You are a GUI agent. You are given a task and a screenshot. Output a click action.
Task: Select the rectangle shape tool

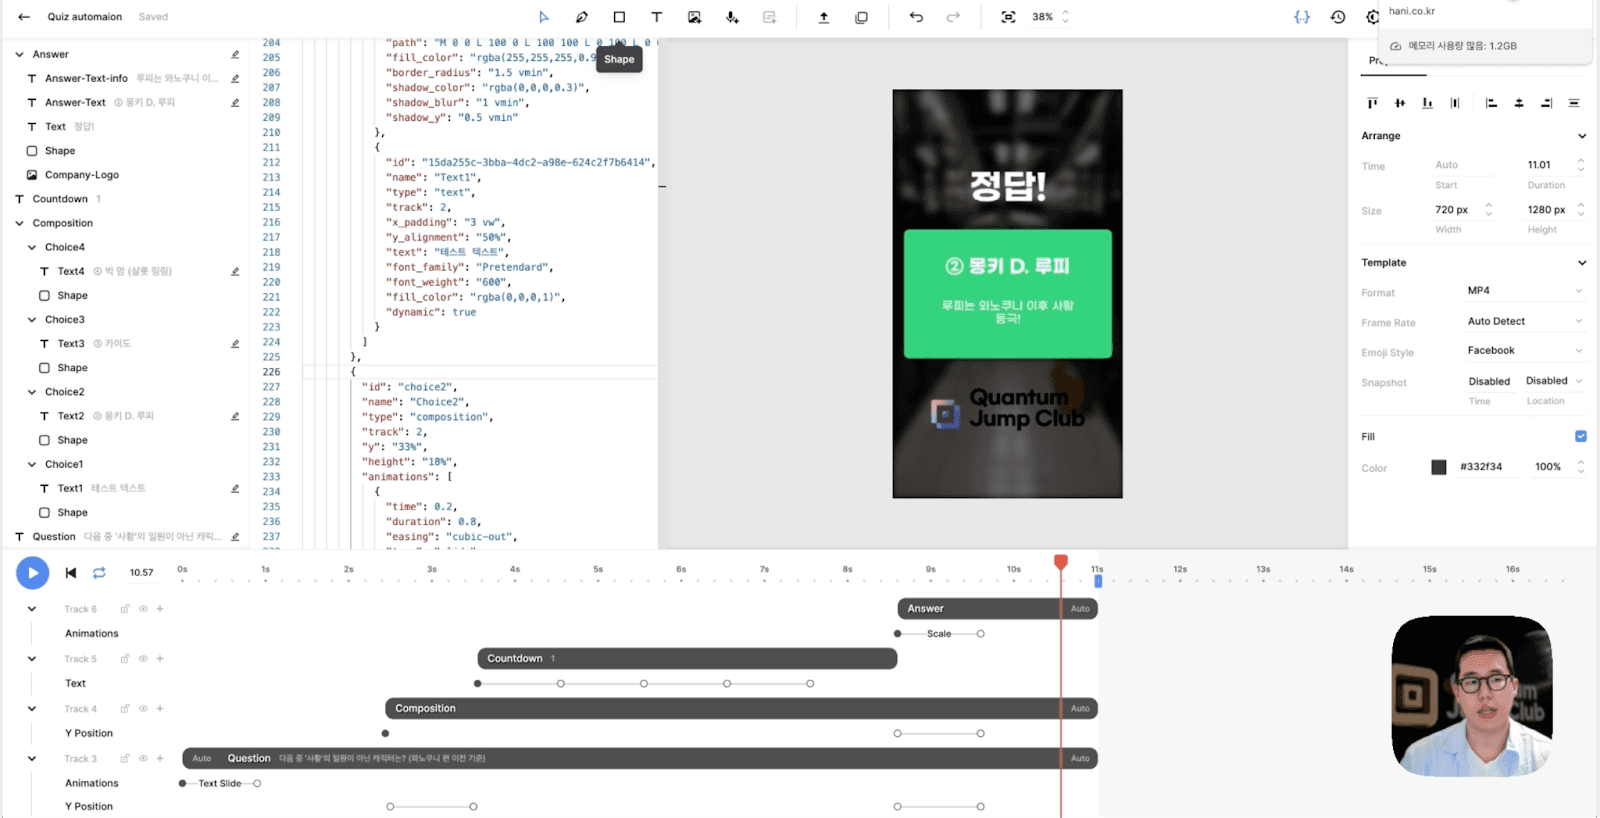pos(619,17)
